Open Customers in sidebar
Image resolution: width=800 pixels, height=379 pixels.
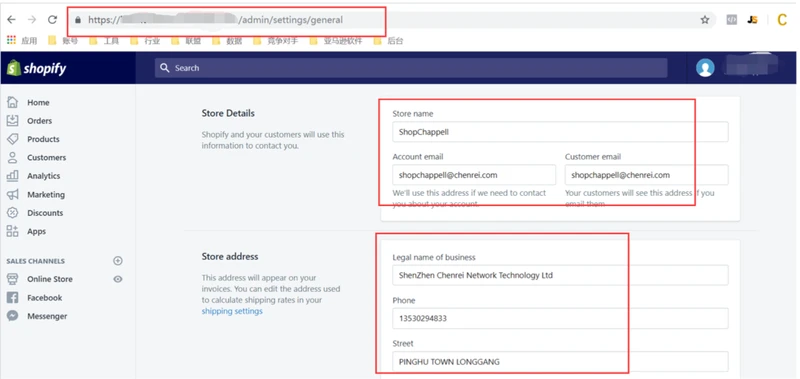pyautogui.click(x=46, y=158)
